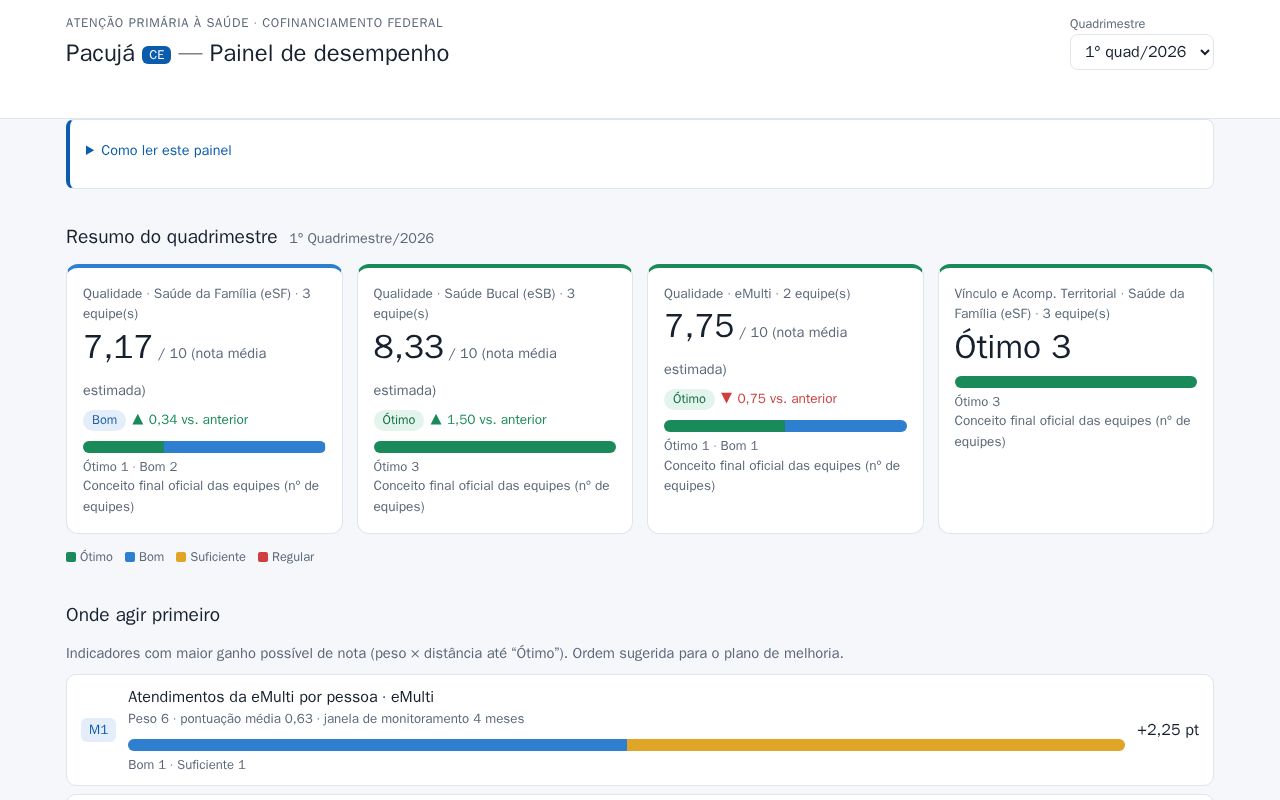Expand "Como ler este painel" section
Screen dimensions: 1280x800
[159, 150]
